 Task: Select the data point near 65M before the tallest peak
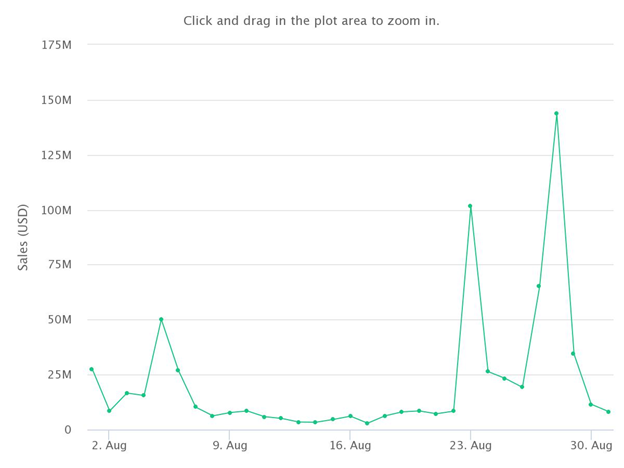(x=539, y=286)
